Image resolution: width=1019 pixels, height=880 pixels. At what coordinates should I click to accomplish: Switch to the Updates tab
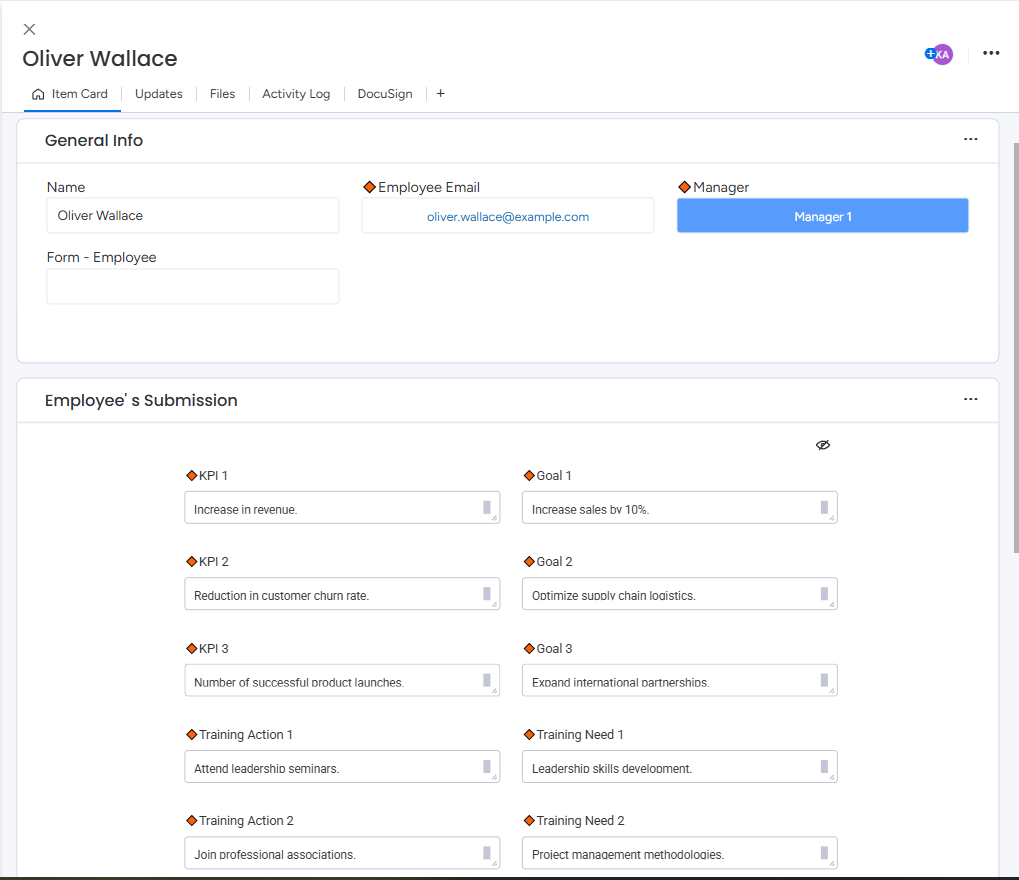pos(159,94)
